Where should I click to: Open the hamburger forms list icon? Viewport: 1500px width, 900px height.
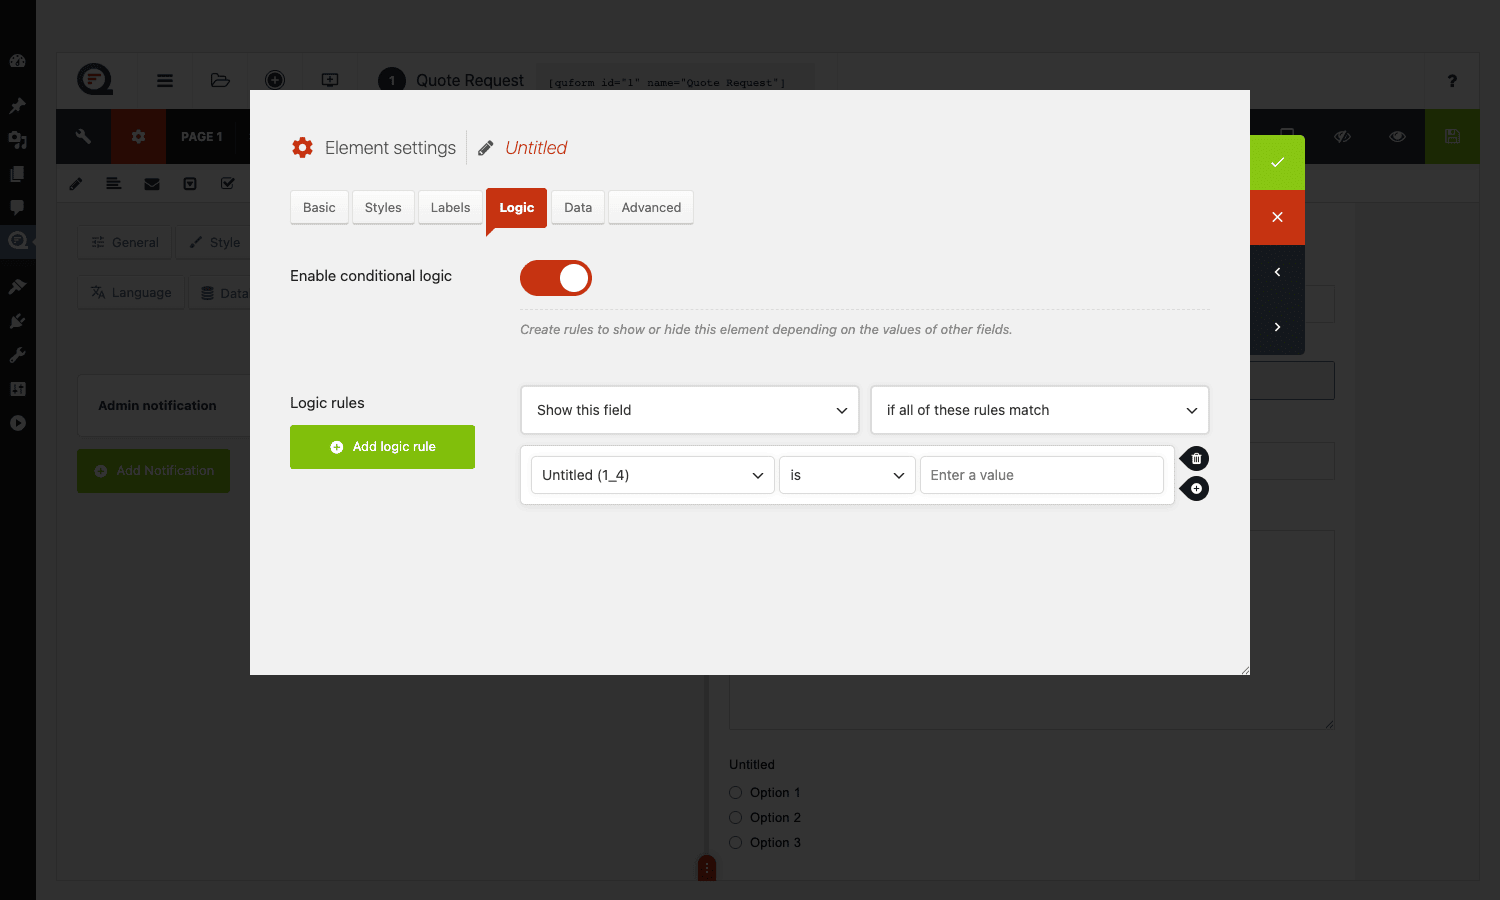click(x=165, y=80)
